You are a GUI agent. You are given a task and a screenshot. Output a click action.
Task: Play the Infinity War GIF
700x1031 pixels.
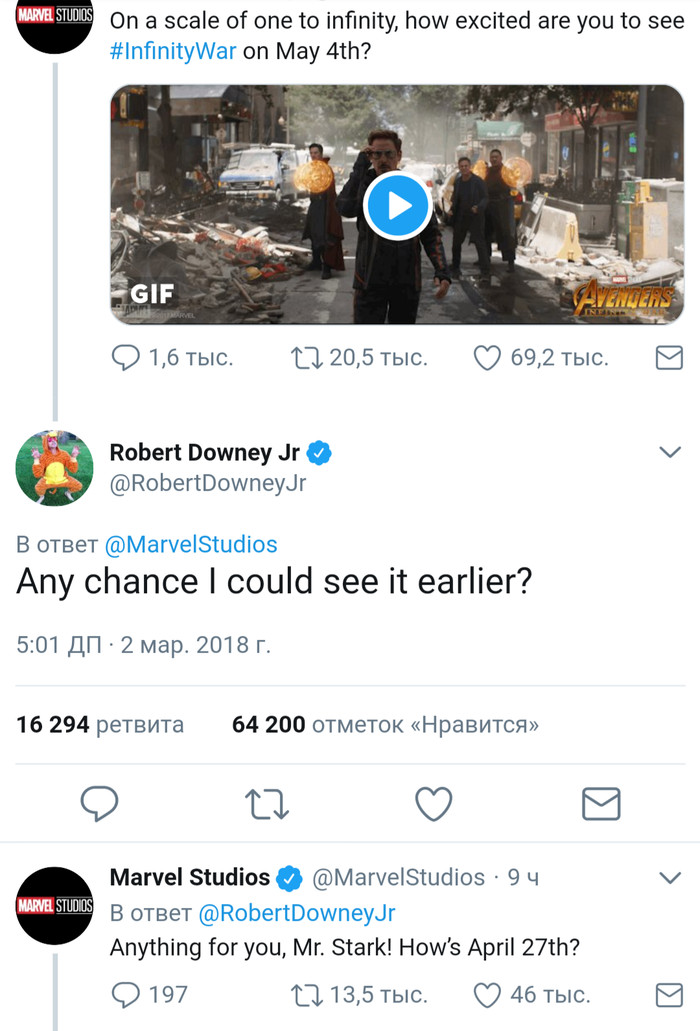coord(397,205)
